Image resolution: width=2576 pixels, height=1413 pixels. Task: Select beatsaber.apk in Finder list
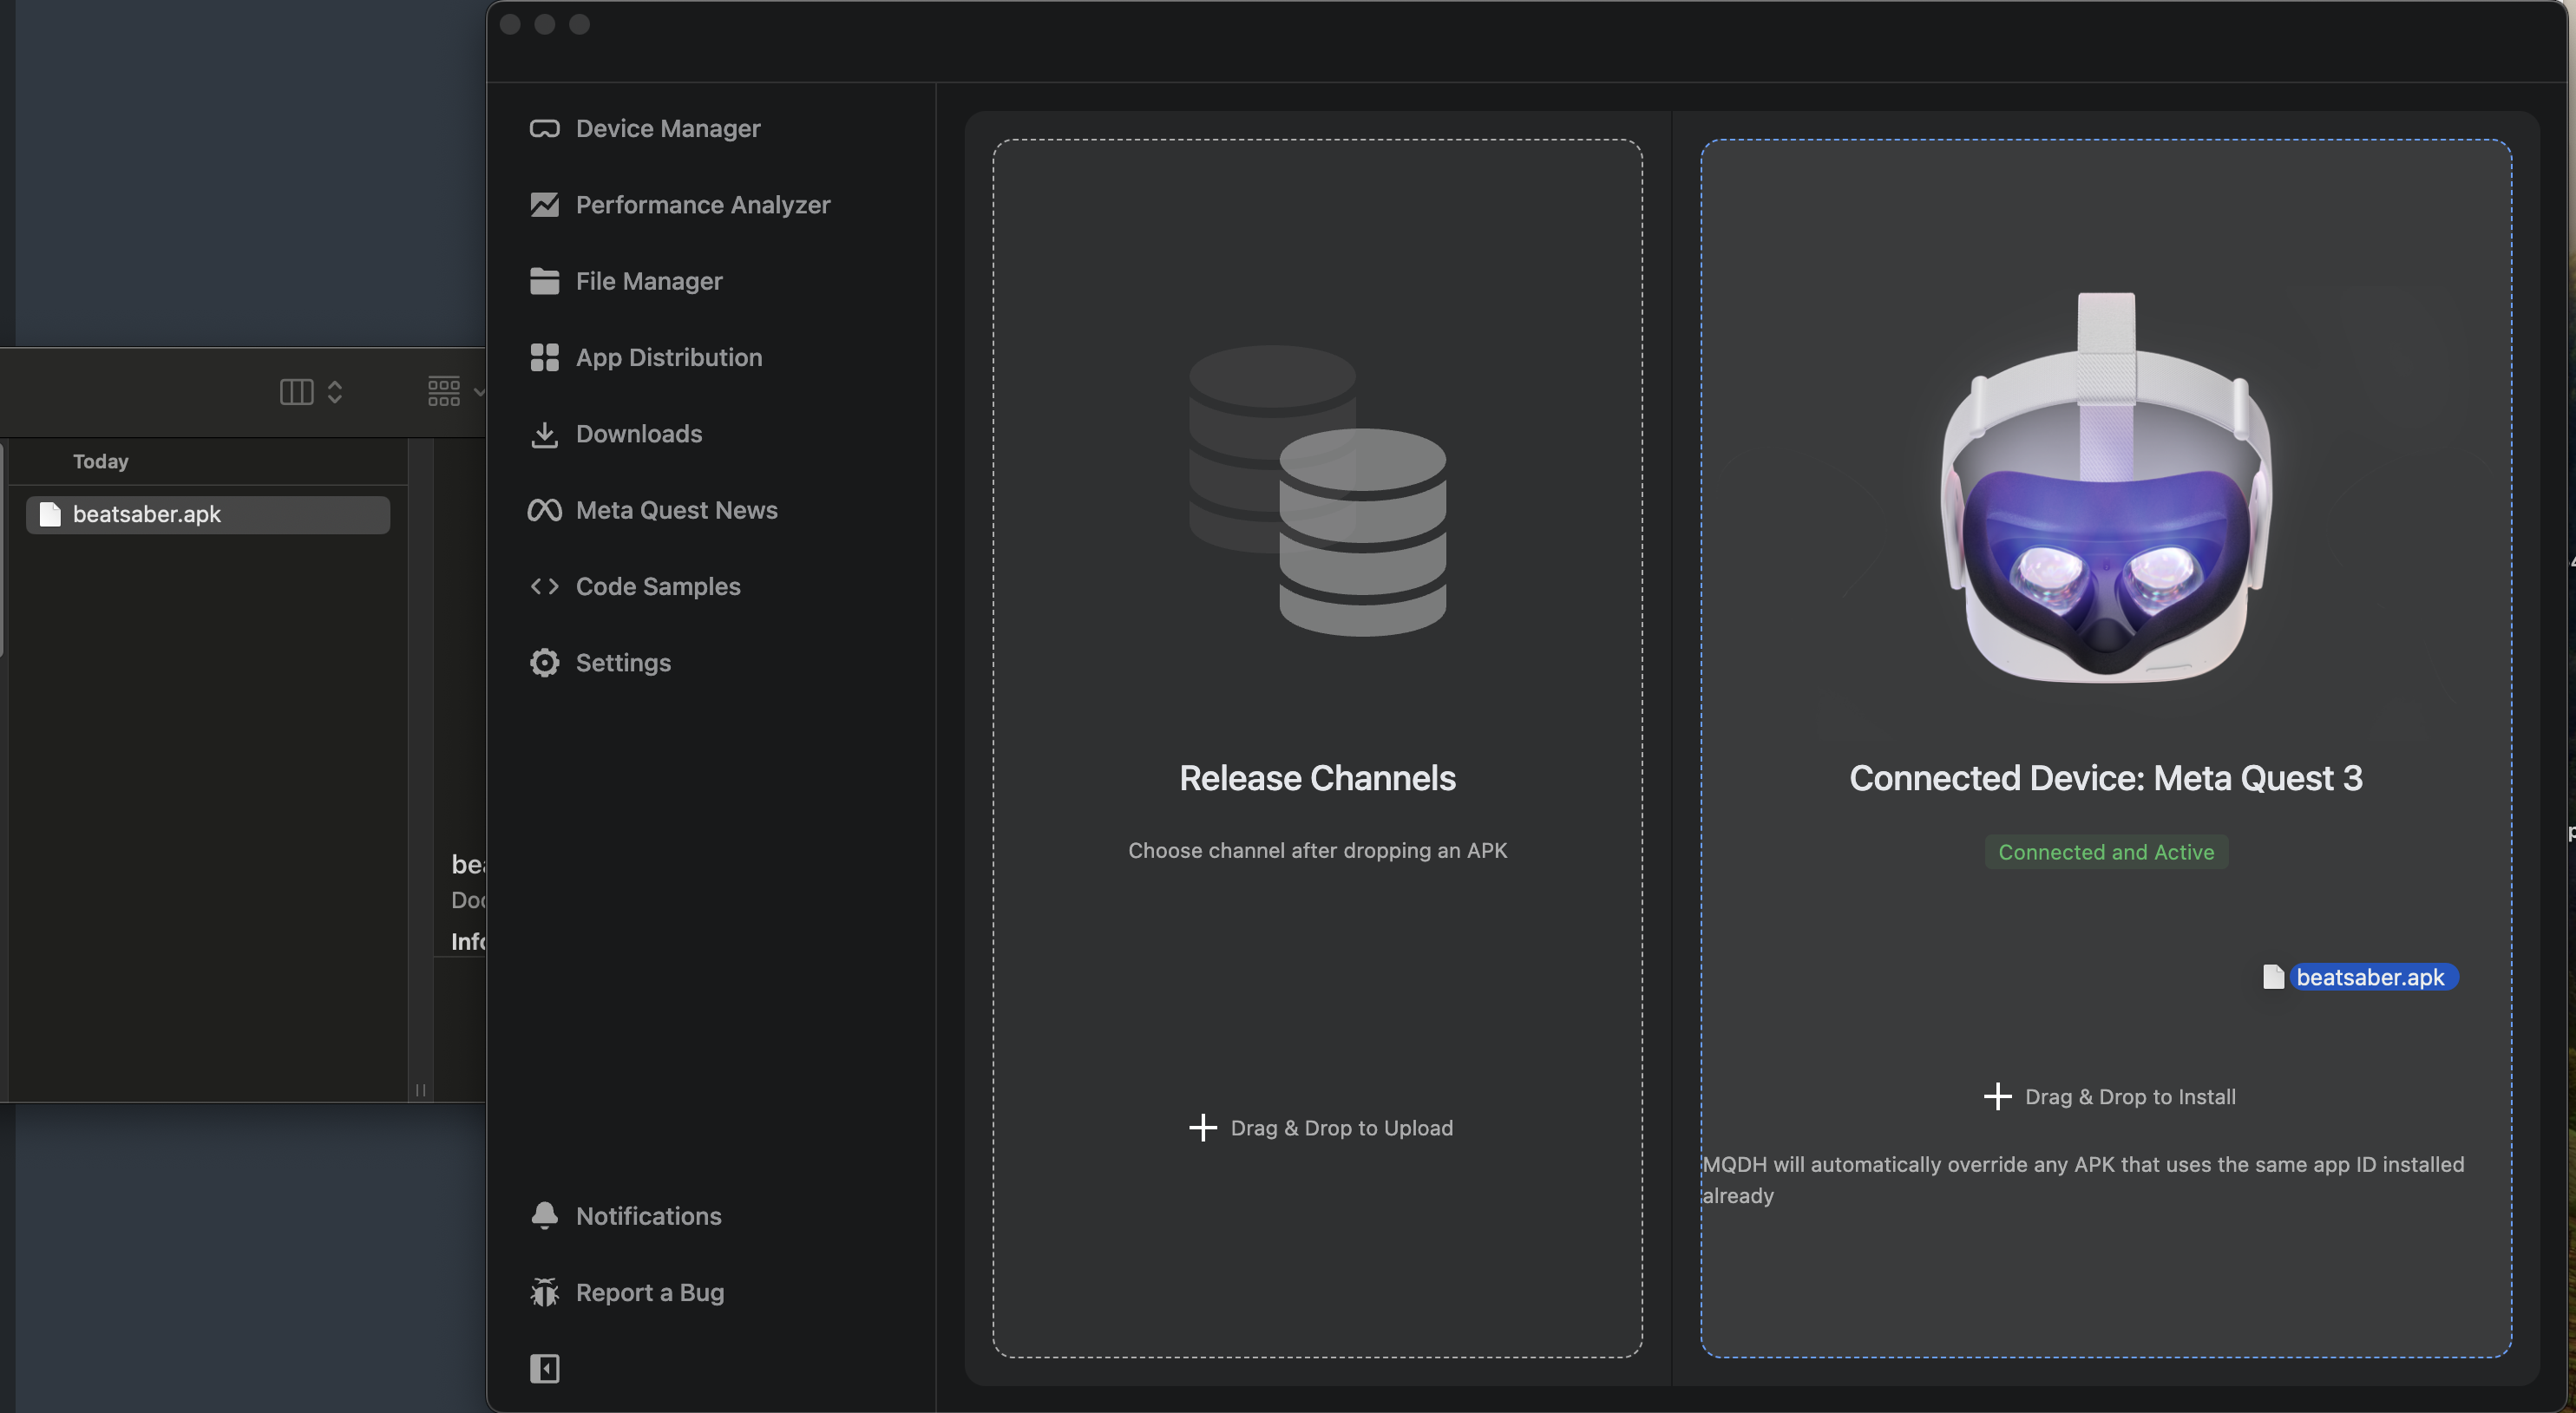(x=147, y=514)
